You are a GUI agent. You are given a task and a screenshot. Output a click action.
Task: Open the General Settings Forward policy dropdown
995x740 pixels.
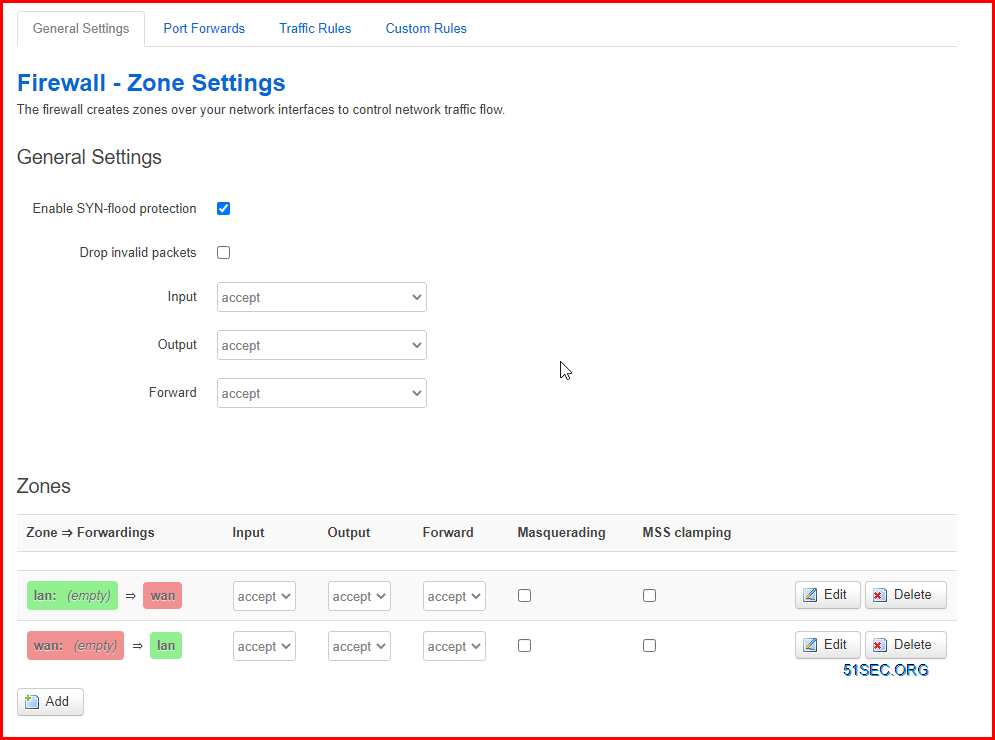click(322, 393)
